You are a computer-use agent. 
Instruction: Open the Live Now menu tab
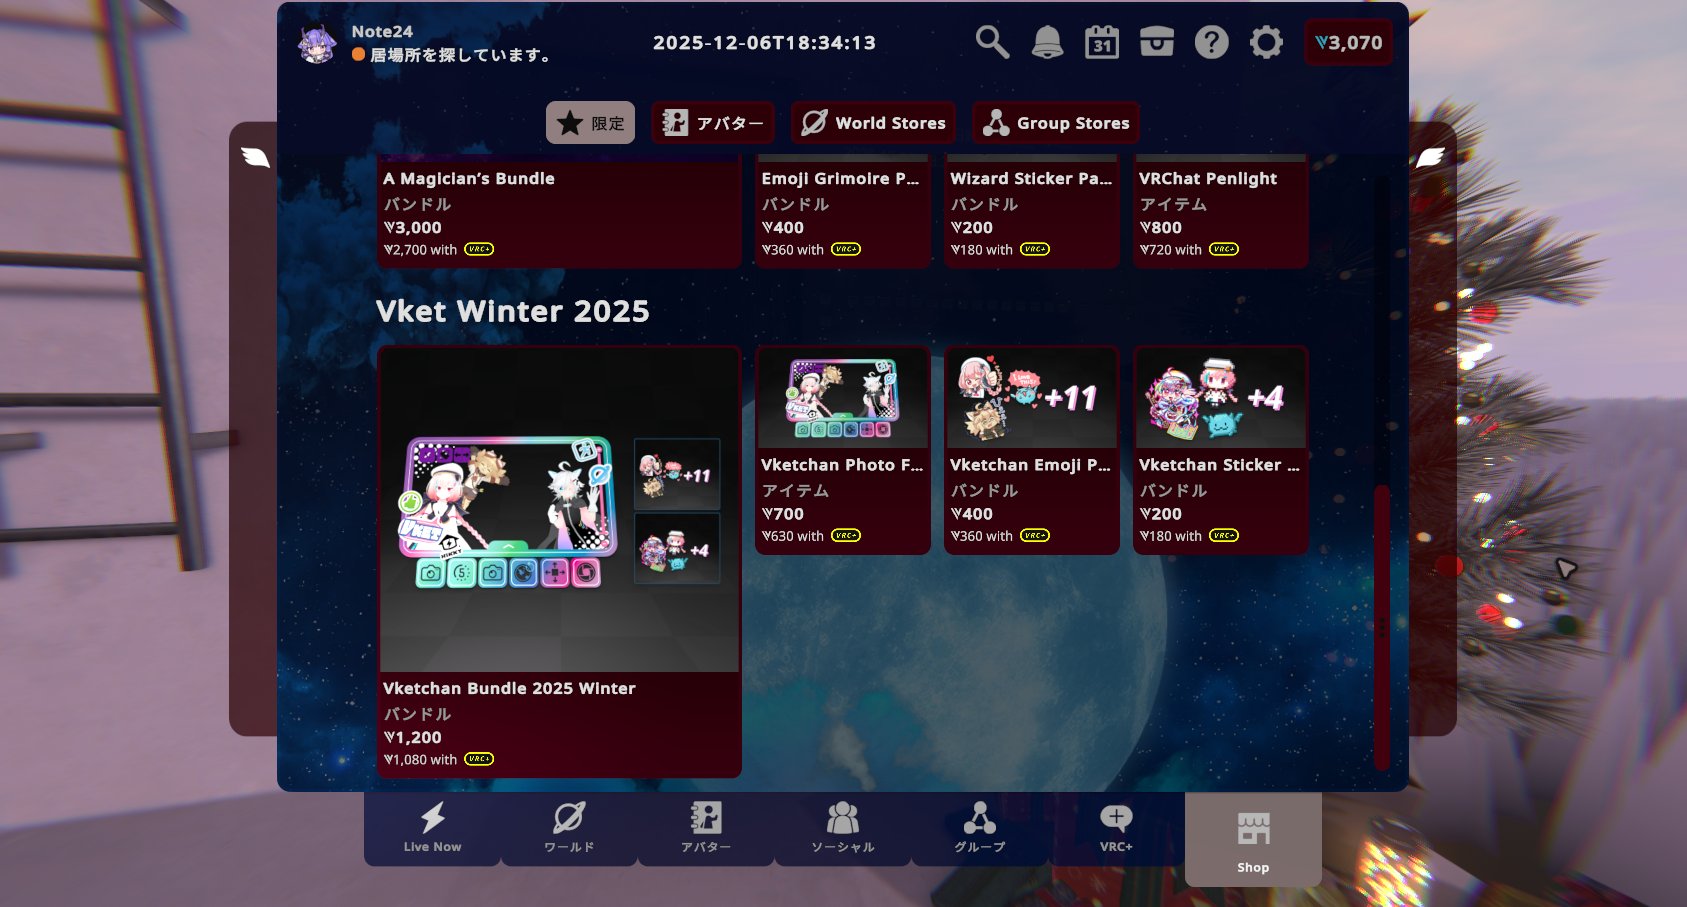coord(432,828)
